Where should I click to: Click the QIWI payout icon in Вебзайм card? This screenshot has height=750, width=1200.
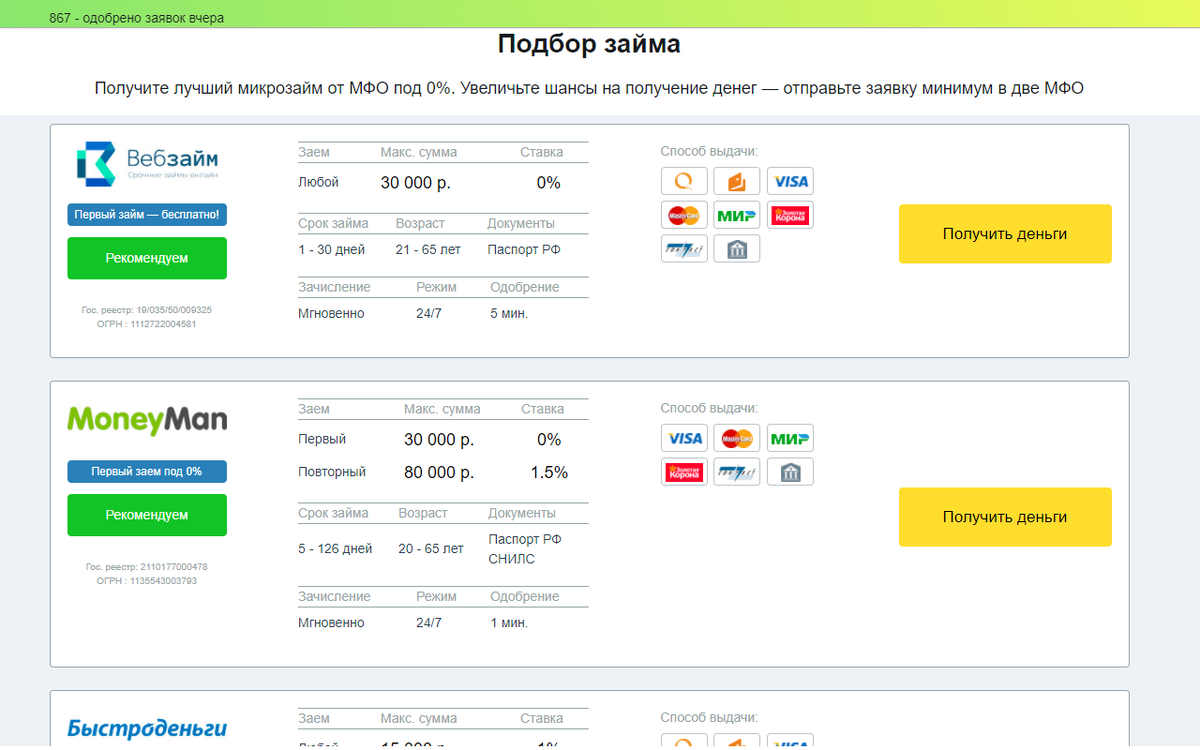[x=684, y=181]
